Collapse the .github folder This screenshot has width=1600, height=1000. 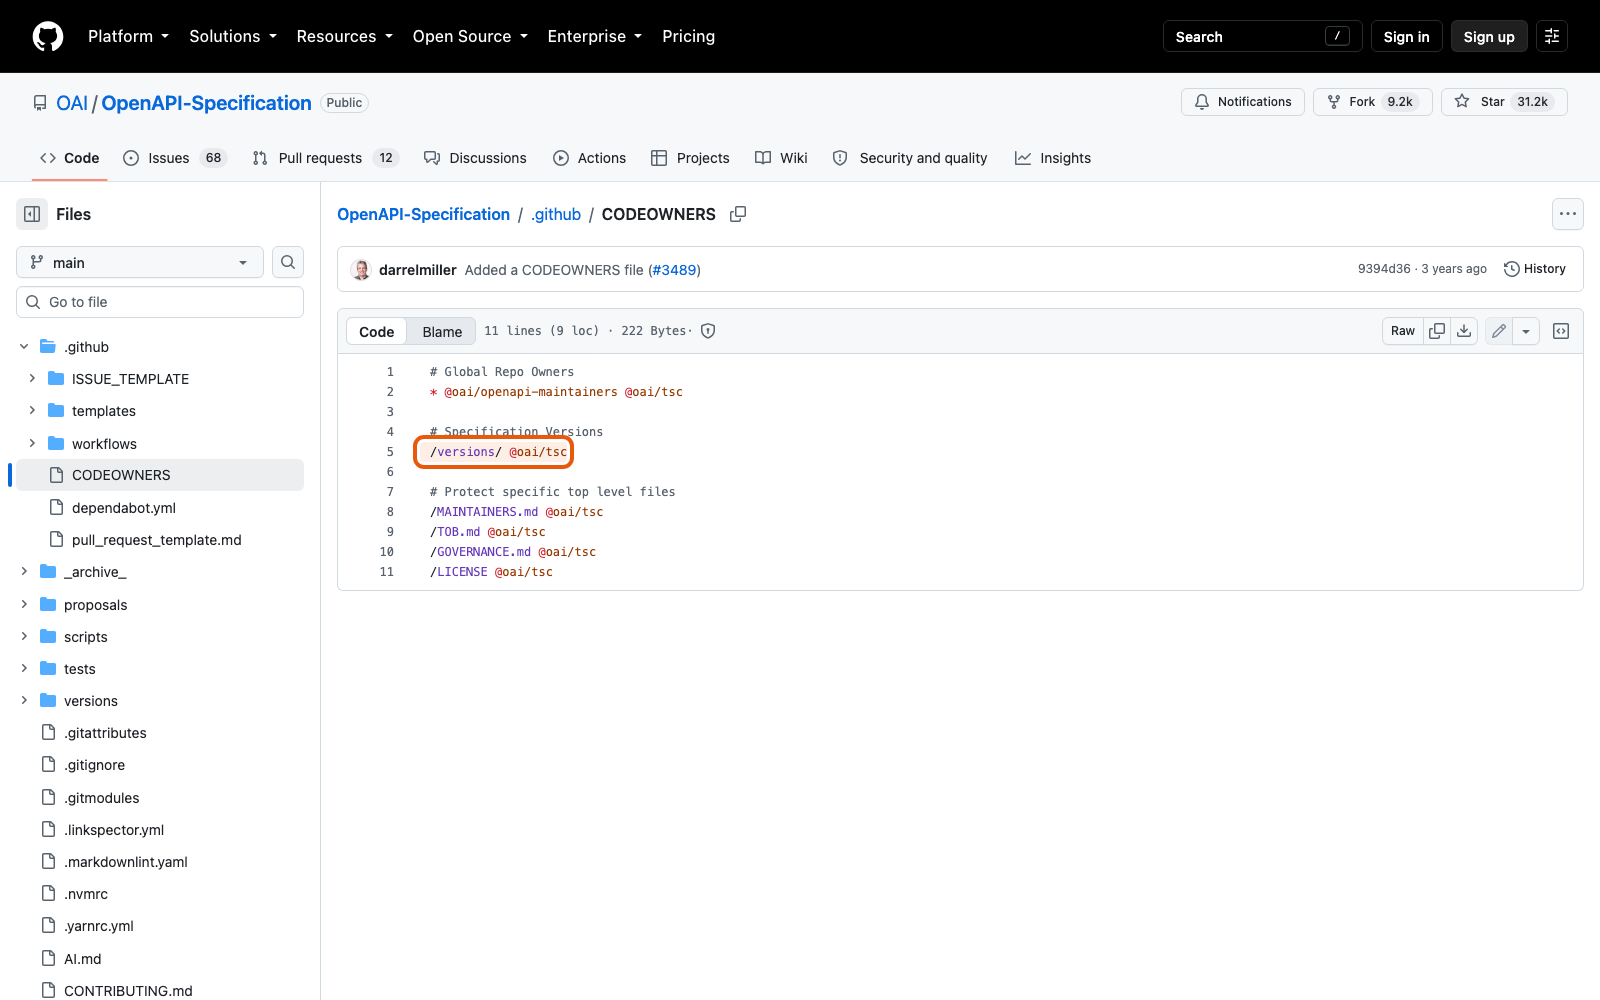(24, 347)
